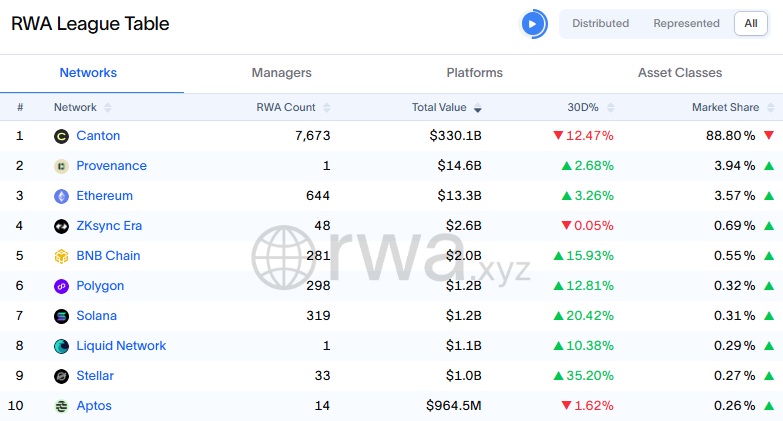Viewport: 783px width, 421px height.
Task: Click the blue play button icon
Action: [533, 23]
